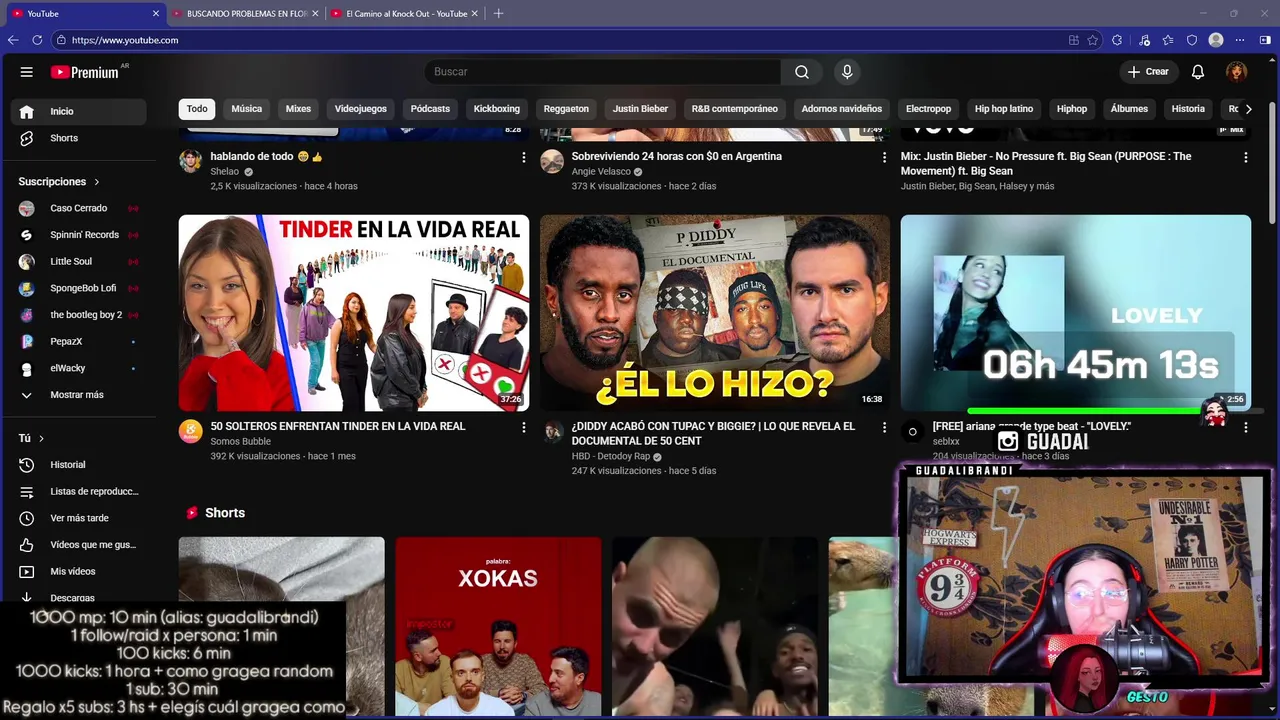Image resolution: width=1280 pixels, height=720 pixels.
Task: Open Little Soul subscription
Action: click(79, 262)
